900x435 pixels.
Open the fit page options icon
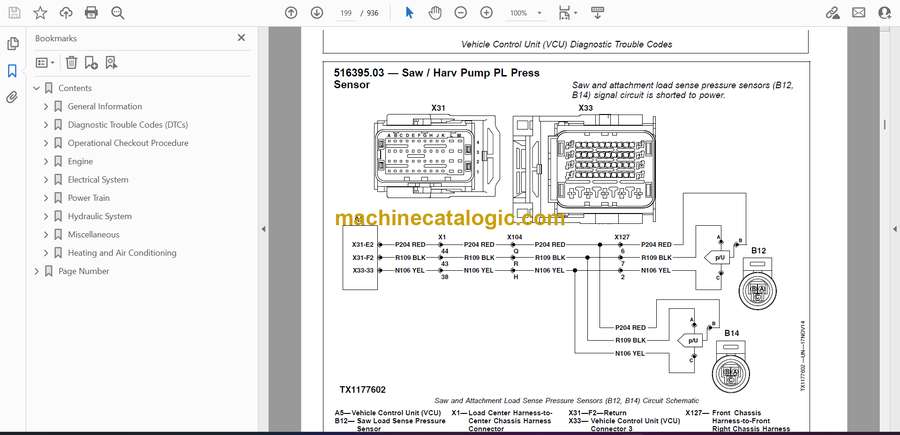click(x=567, y=13)
